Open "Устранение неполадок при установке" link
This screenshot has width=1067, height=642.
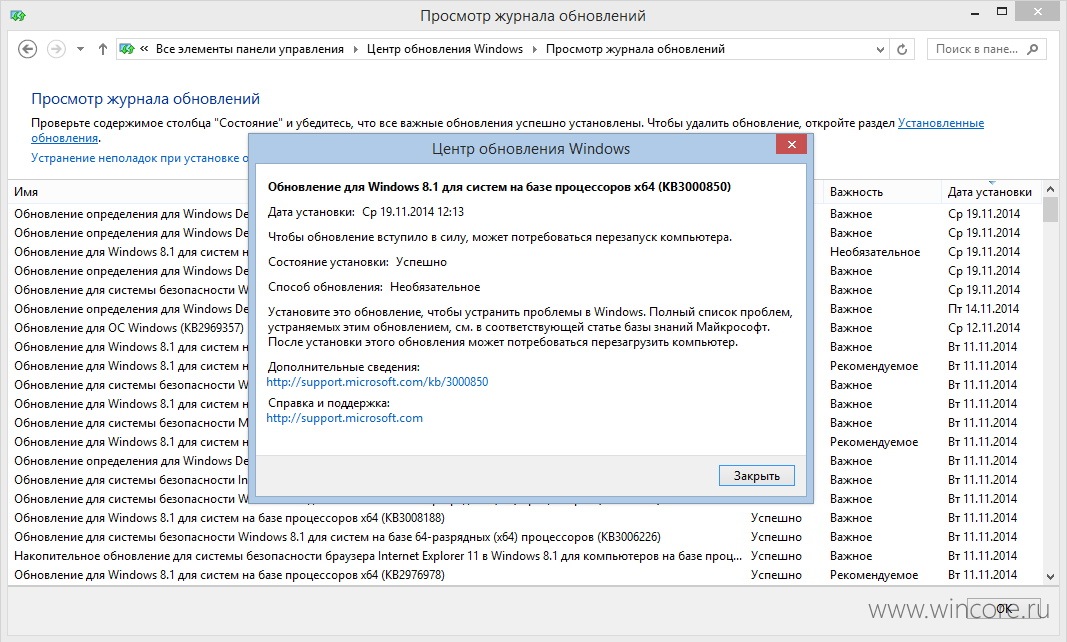[x=140, y=158]
